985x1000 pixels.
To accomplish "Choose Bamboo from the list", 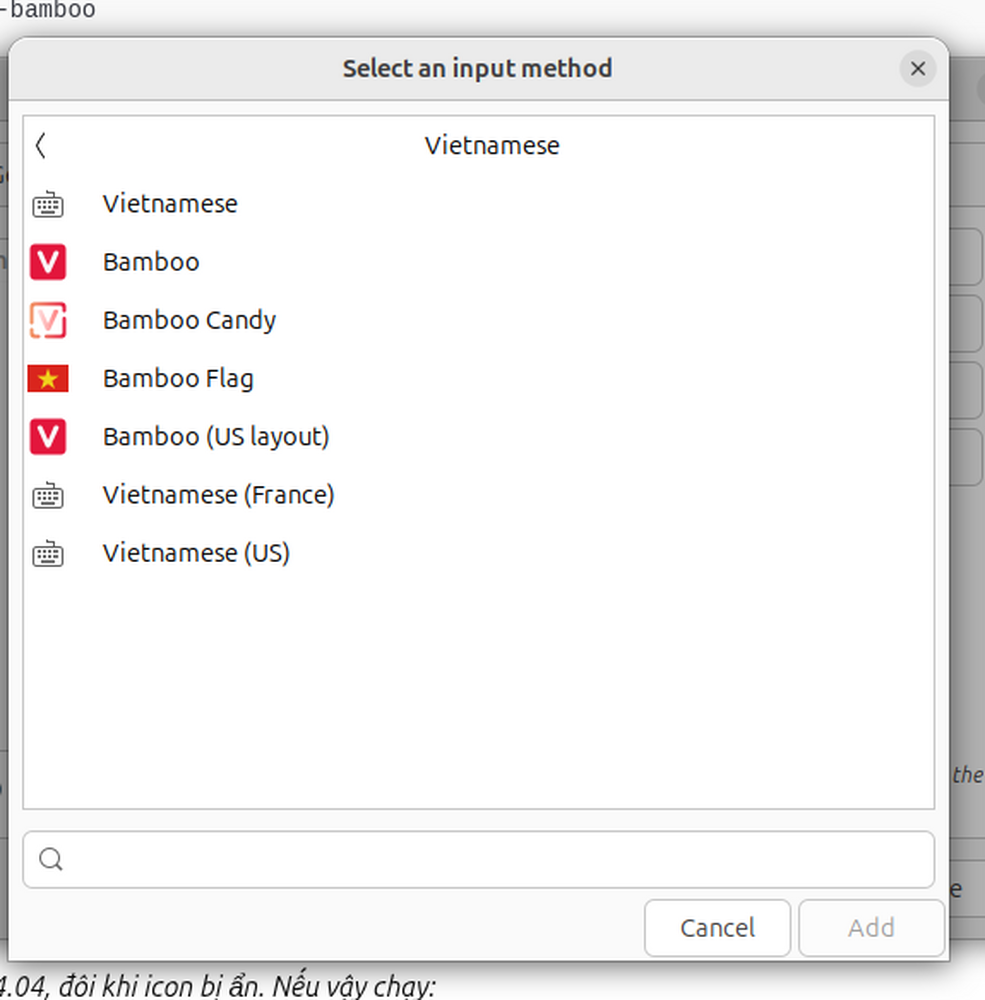I will (151, 262).
